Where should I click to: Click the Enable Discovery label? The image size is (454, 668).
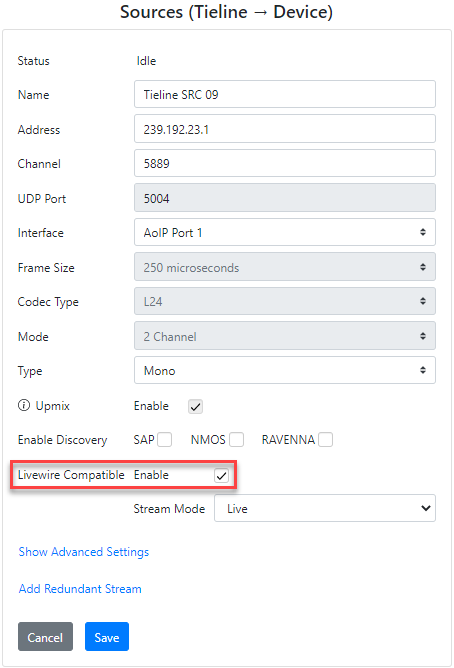tap(63, 440)
